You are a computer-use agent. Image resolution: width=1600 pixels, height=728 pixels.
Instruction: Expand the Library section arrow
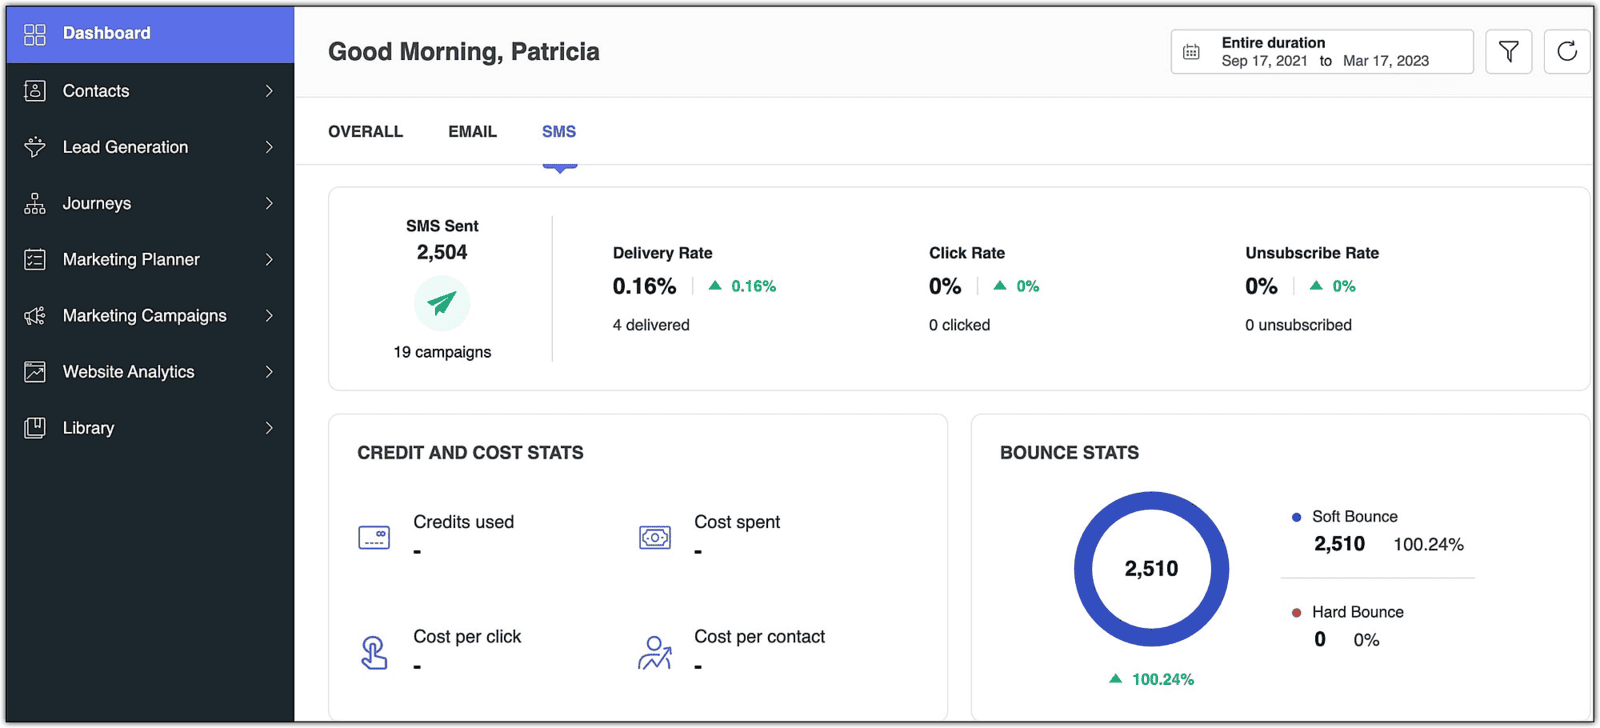[269, 428]
